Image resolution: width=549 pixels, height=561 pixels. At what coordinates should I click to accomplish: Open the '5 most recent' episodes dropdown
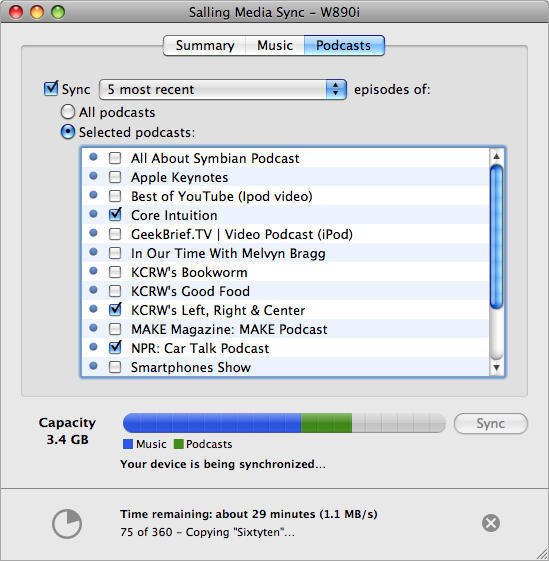point(223,89)
